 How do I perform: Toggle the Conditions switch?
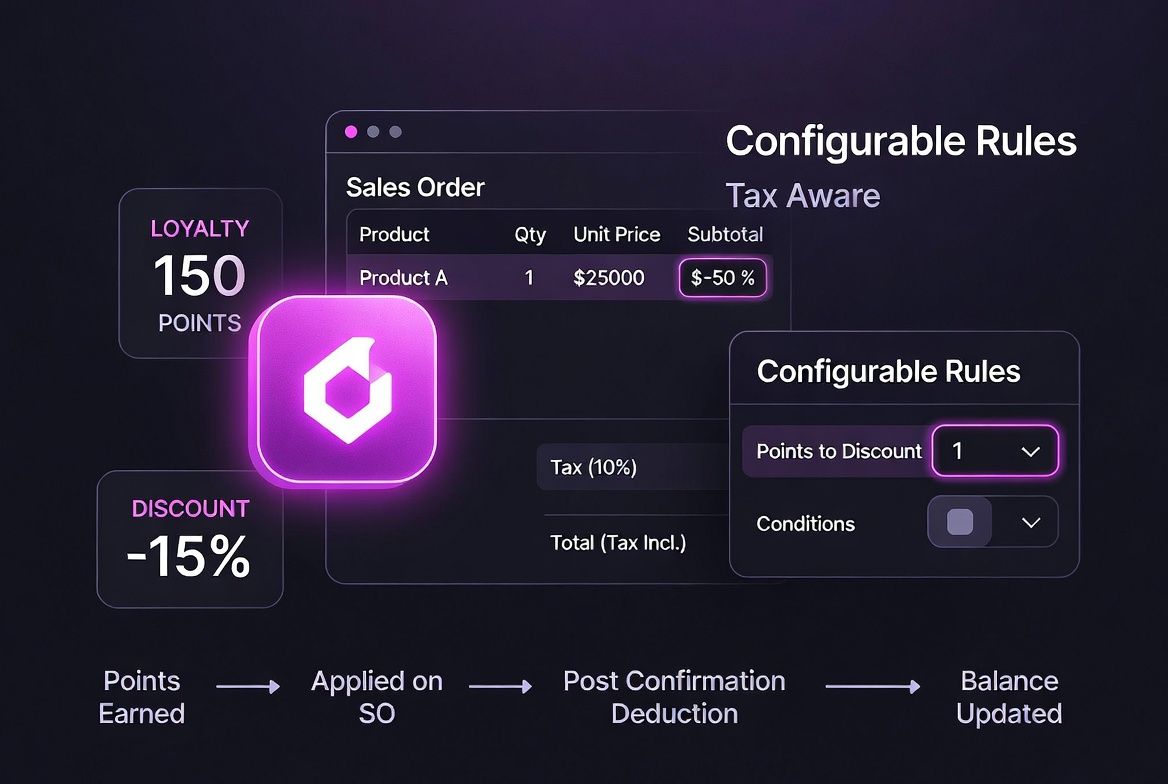point(959,522)
